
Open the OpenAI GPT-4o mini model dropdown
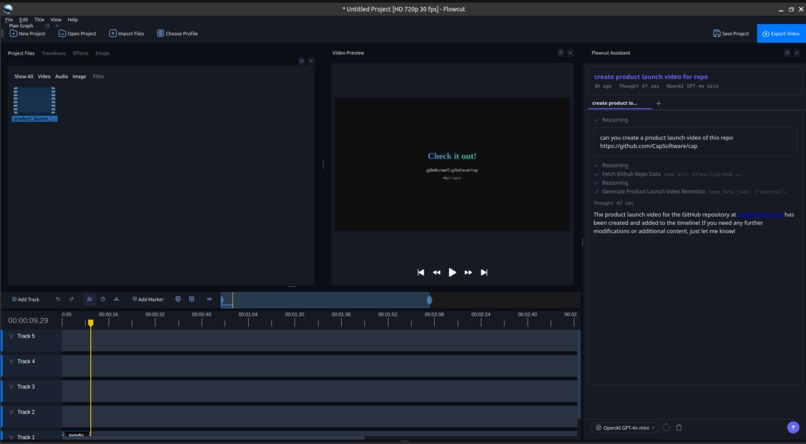point(626,428)
